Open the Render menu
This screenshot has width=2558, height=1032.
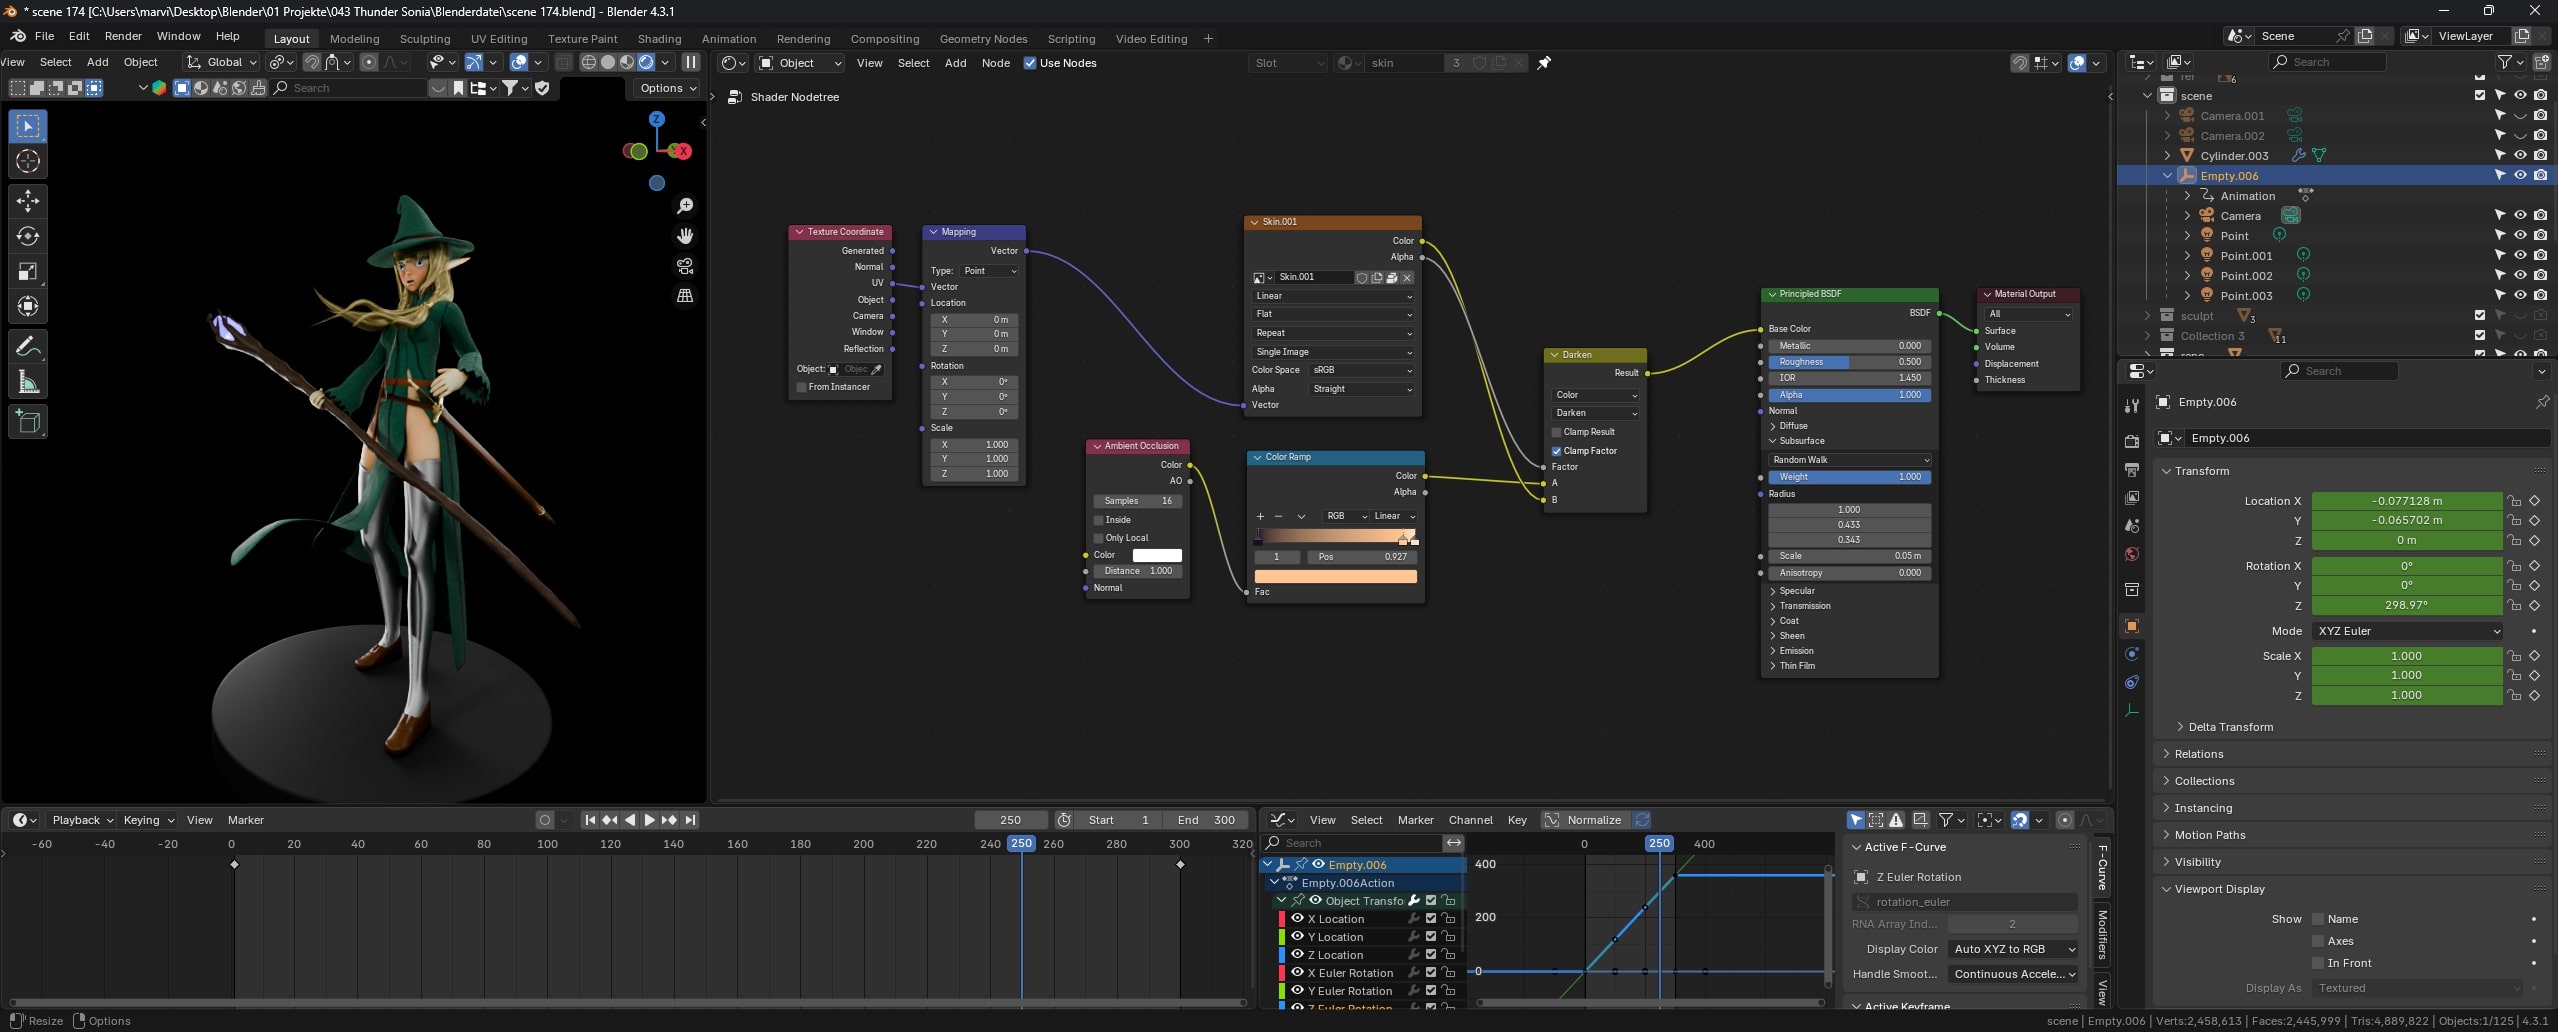123,36
